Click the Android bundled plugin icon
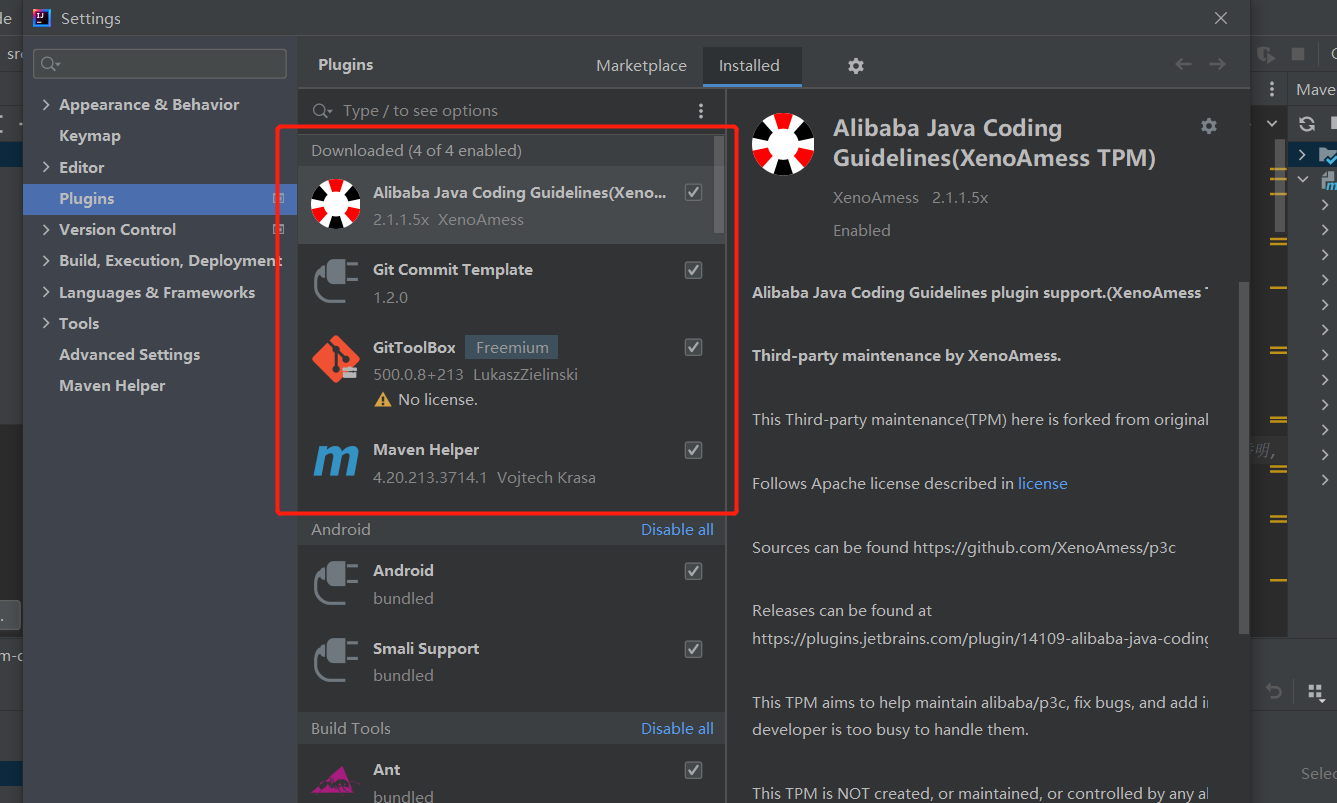Viewport: 1337px width, 803px height. 335,583
